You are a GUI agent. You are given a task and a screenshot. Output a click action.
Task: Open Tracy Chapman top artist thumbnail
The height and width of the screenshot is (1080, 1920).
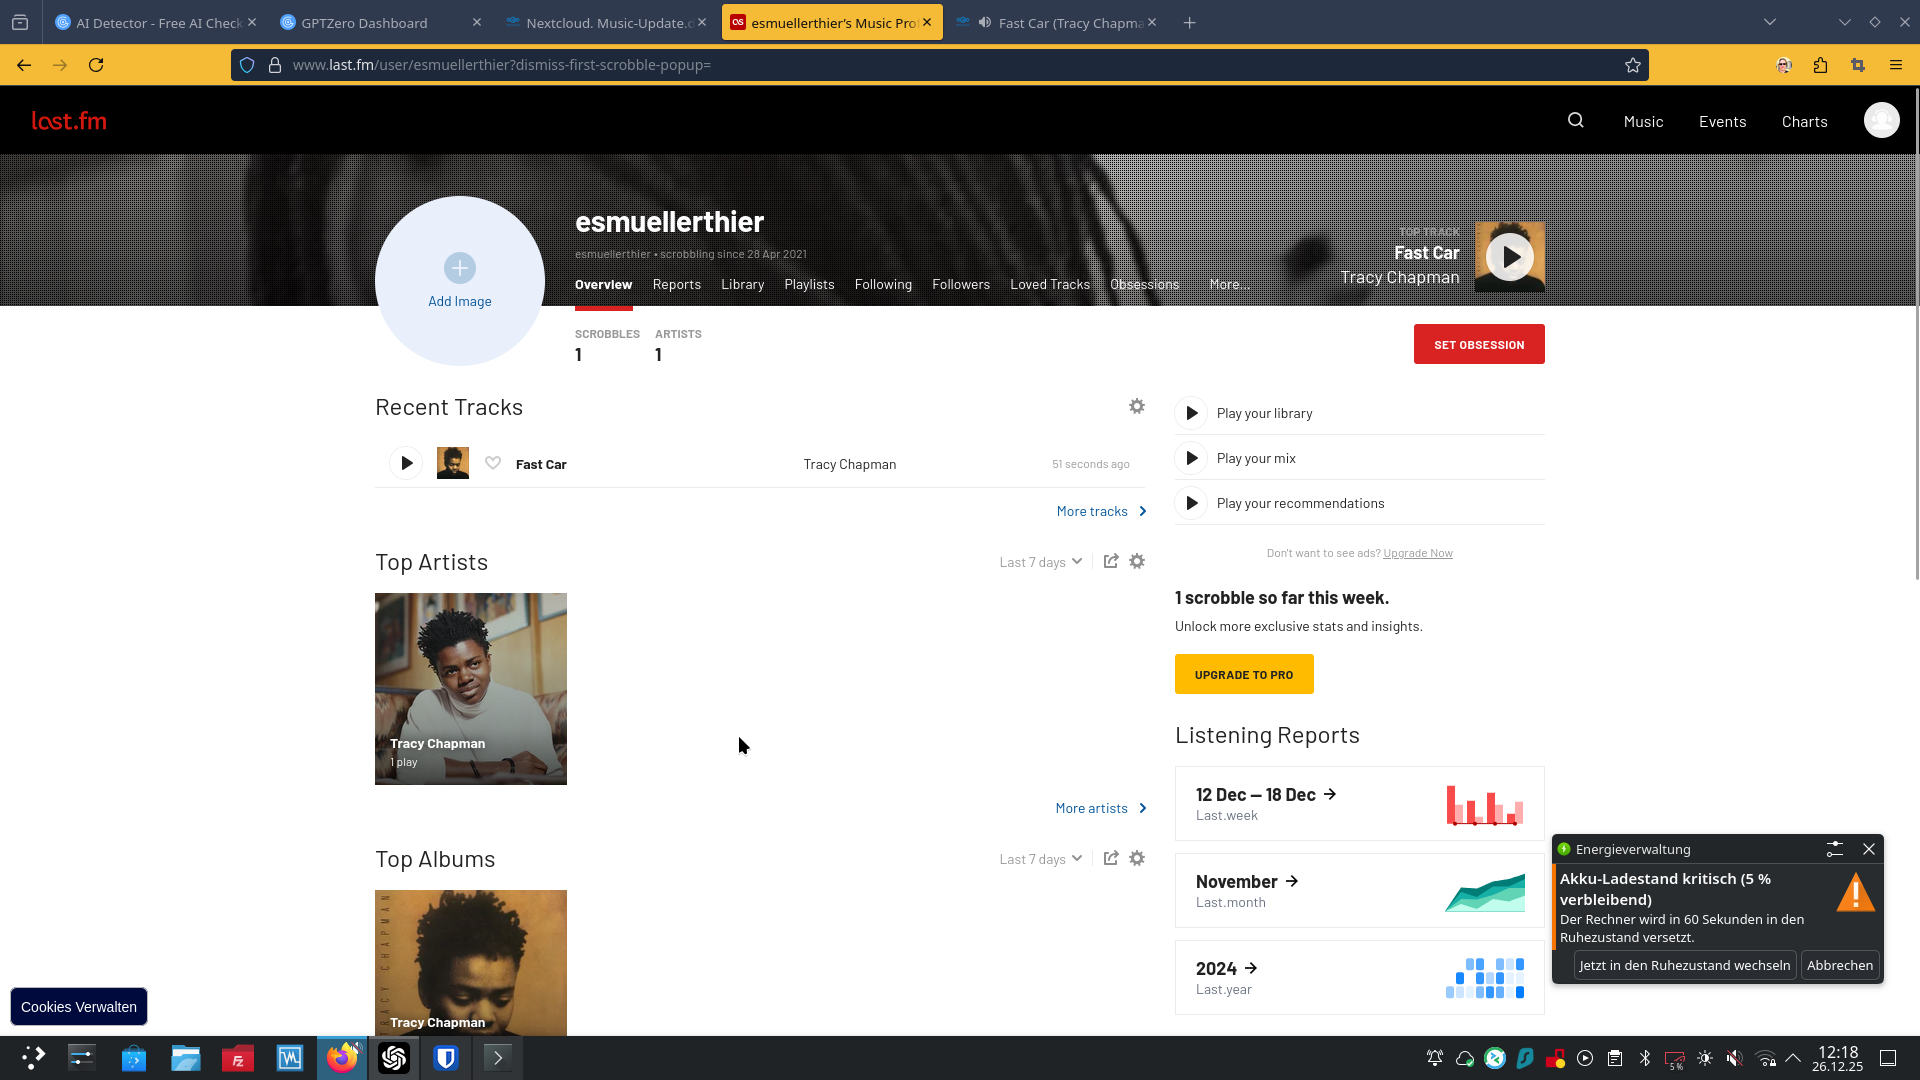click(471, 688)
